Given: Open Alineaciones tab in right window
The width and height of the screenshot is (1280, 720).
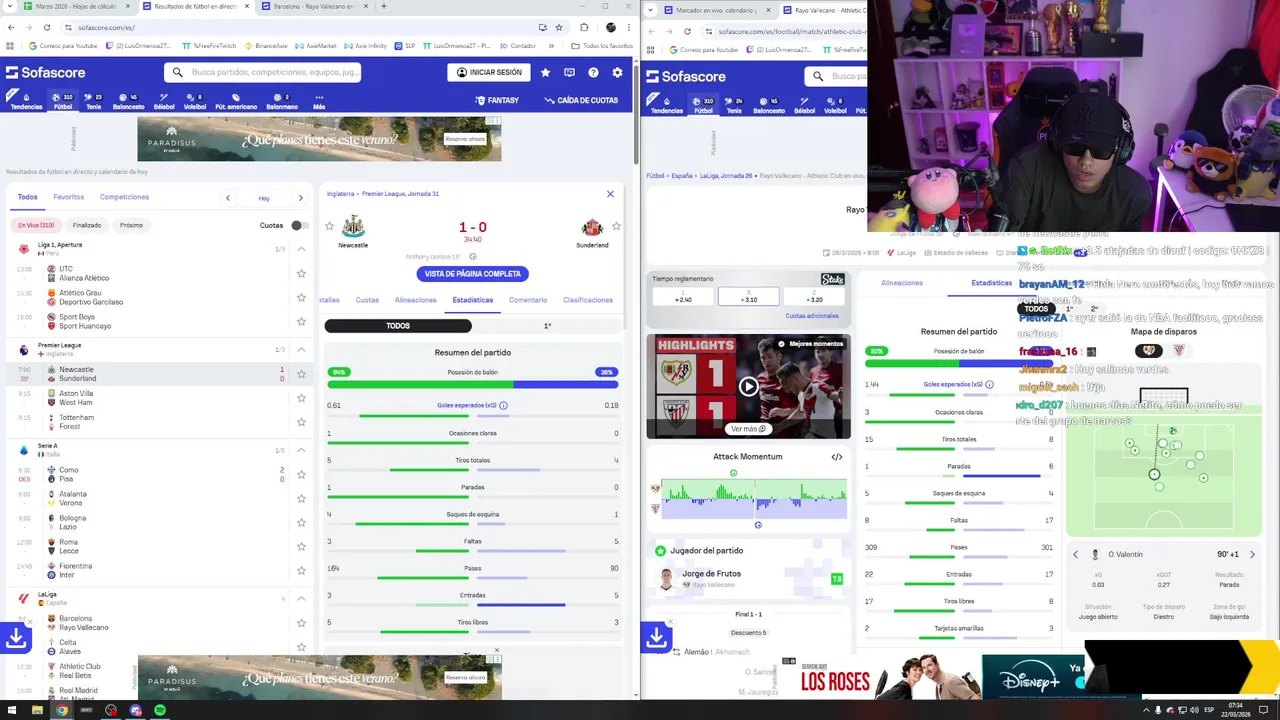Looking at the screenshot, I should (902, 283).
